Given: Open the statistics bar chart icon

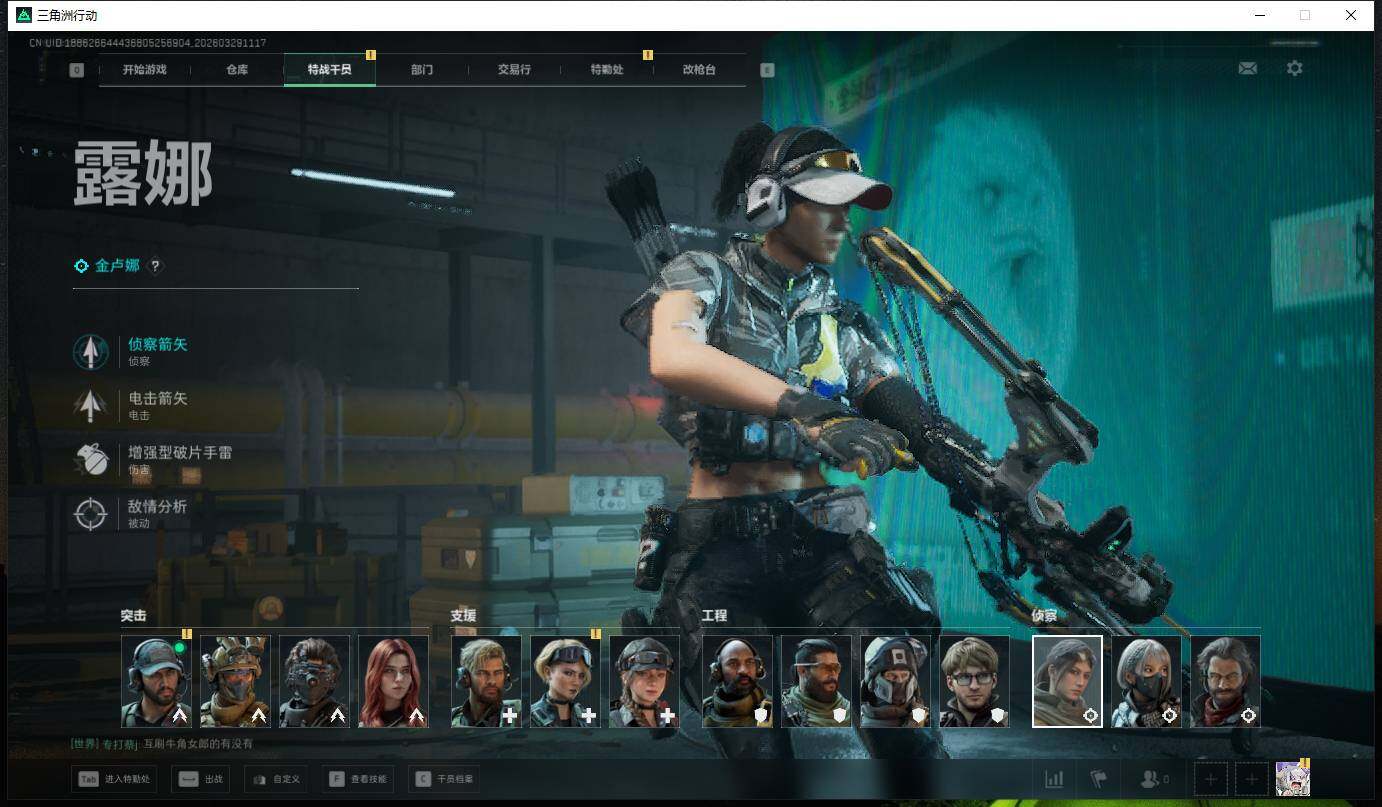Looking at the screenshot, I should pyautogui.click(x=1054, y=779).
